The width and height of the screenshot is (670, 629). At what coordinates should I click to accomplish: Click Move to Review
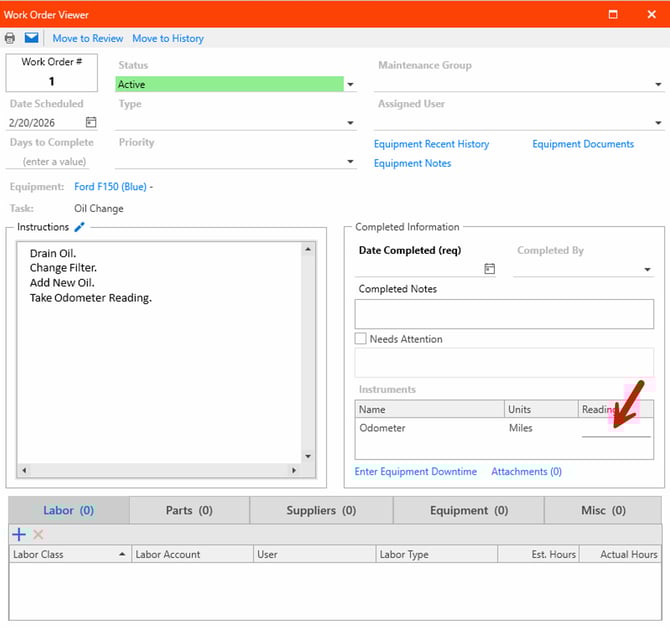(x=88, y=38)
